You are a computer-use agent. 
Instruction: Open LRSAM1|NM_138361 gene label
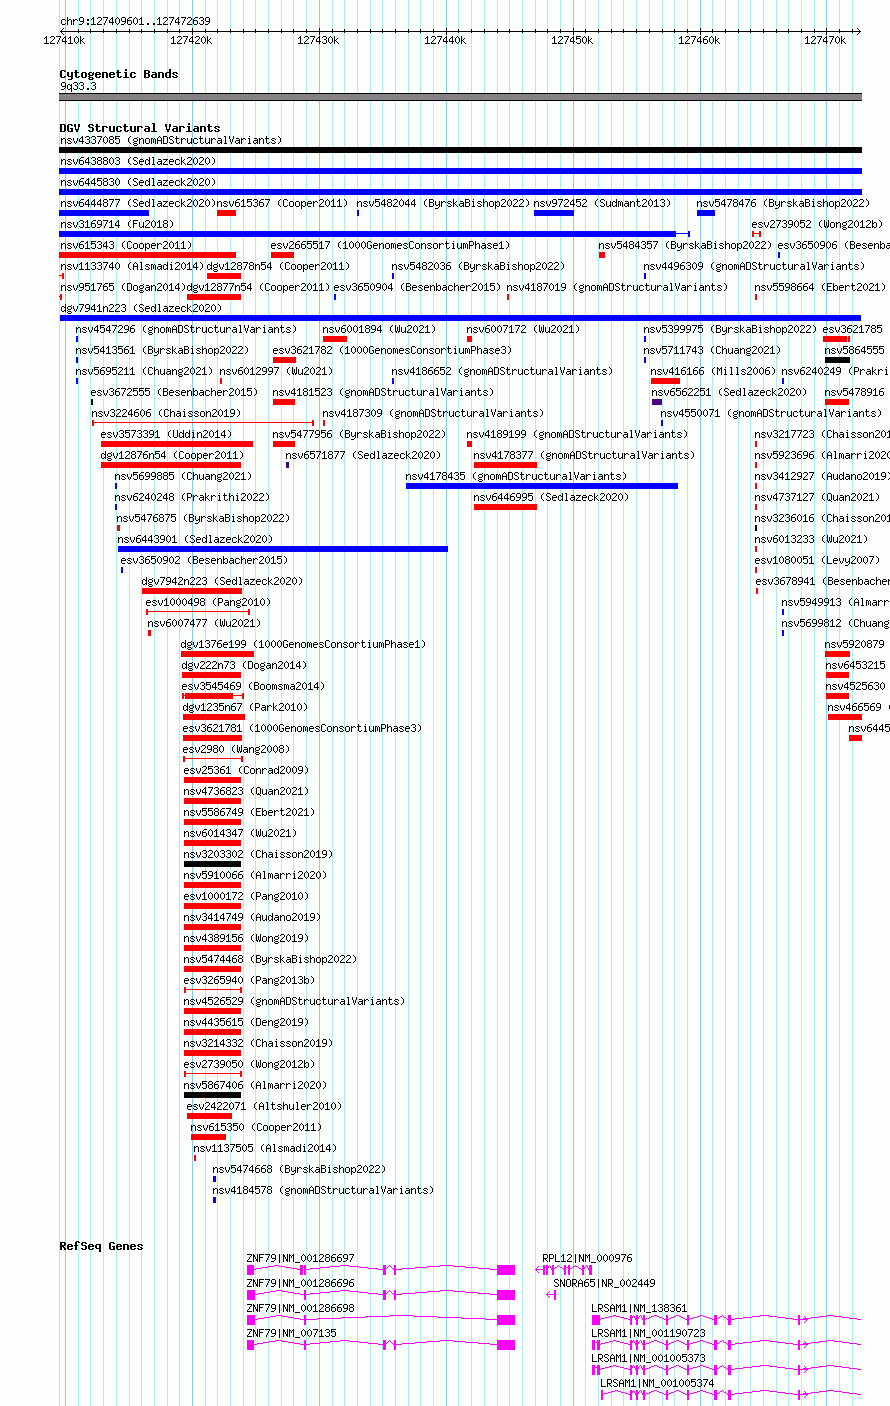[x=639, y=1308]
